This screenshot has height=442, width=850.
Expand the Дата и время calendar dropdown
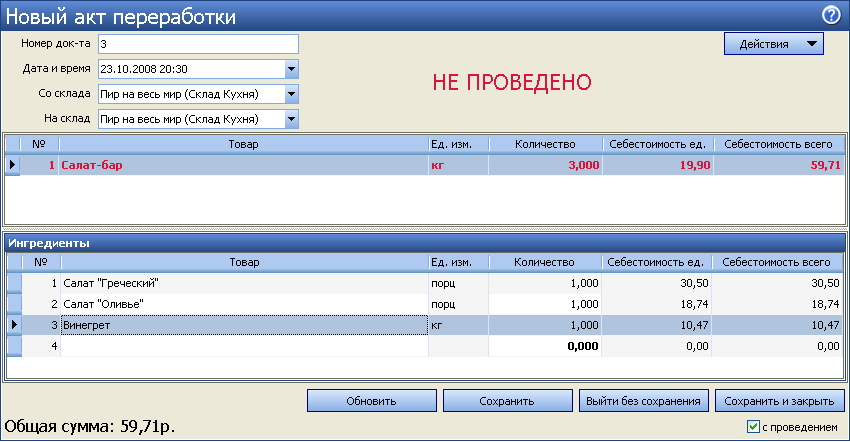[x=292, y=69]
